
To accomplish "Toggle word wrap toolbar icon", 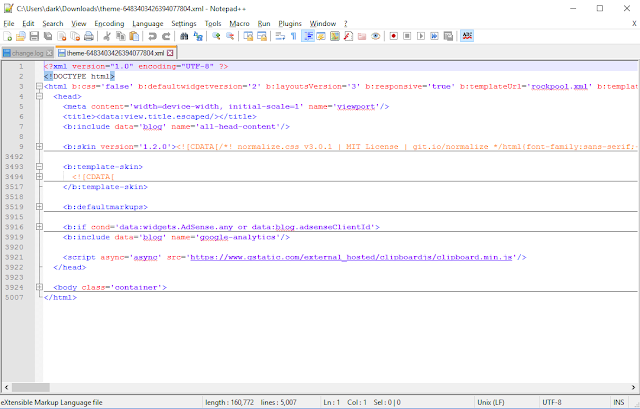I will pyautogui.click(x=280, y=36).
